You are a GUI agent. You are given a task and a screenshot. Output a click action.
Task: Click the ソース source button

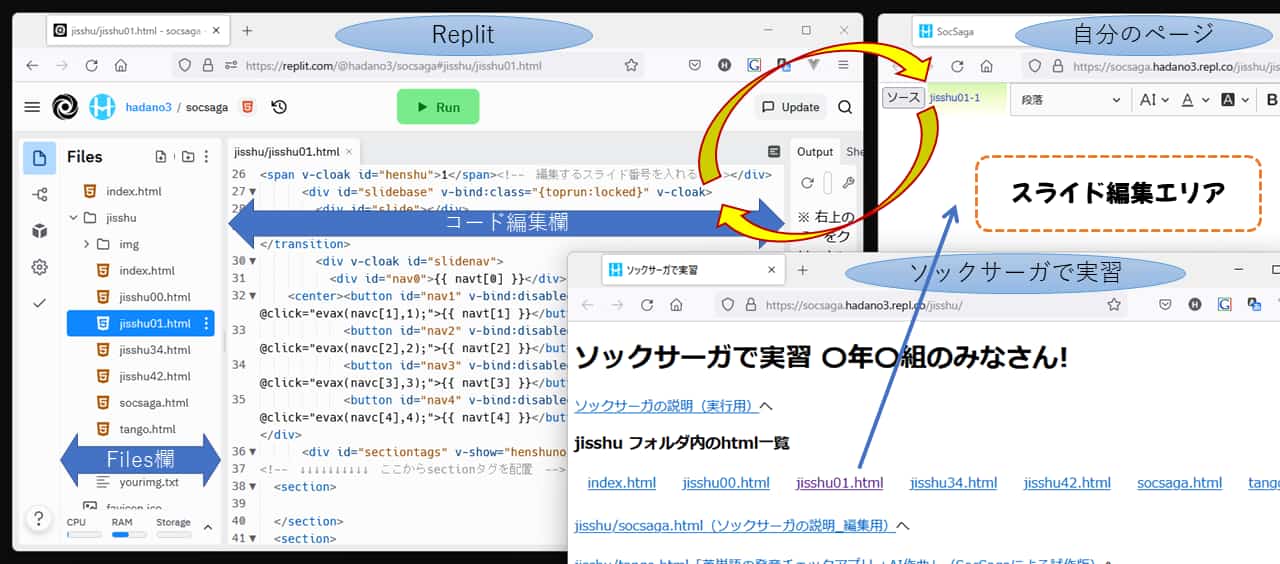pos(903,98)
